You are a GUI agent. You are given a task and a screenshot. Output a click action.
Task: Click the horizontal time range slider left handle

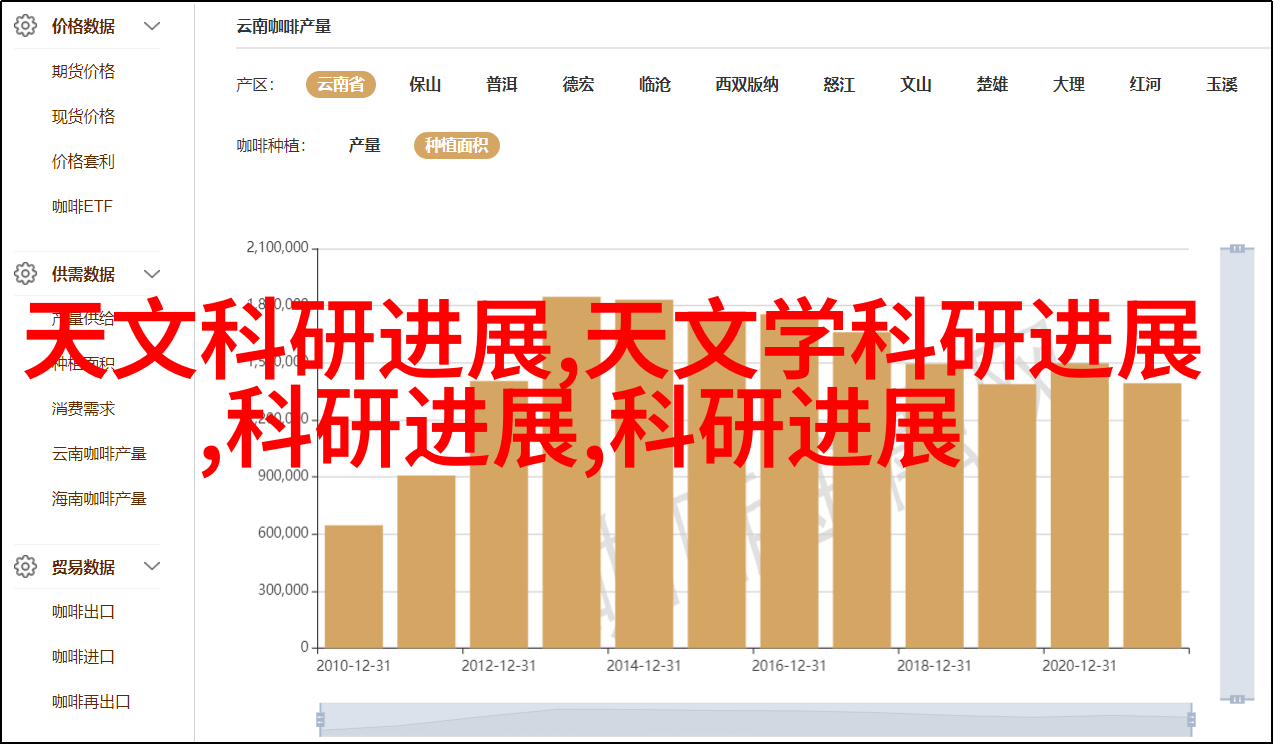[x=320, y=719]
